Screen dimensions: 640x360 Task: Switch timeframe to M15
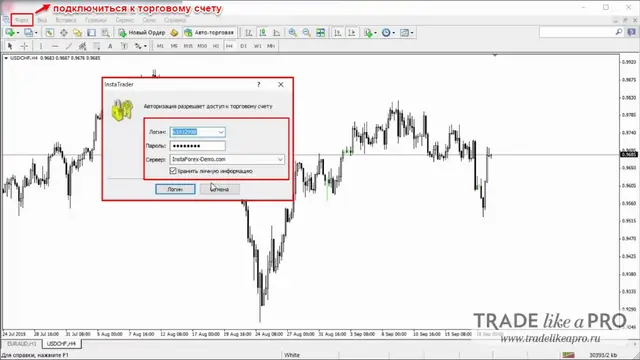pos(188,46)
